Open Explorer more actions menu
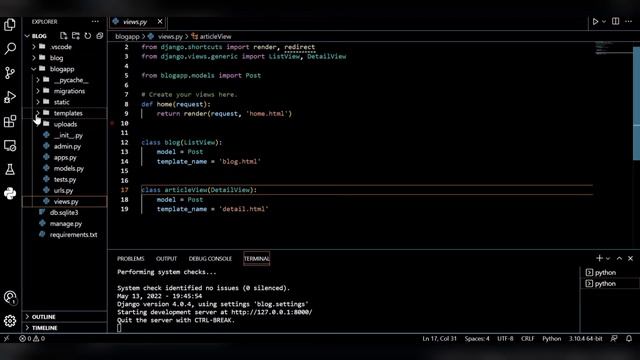Viewport: 640px width, 360px height. coord(95,22)
